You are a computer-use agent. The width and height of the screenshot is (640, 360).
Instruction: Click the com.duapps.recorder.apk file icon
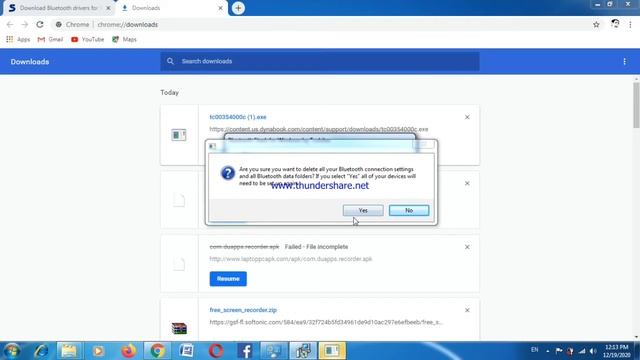(179, 264)
